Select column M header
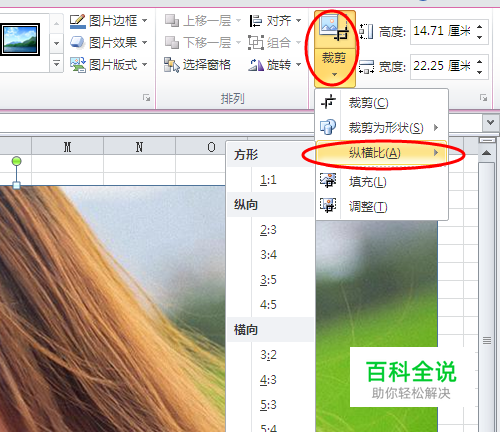The height and width of the screenshot is (432, 500). (68, 147)
